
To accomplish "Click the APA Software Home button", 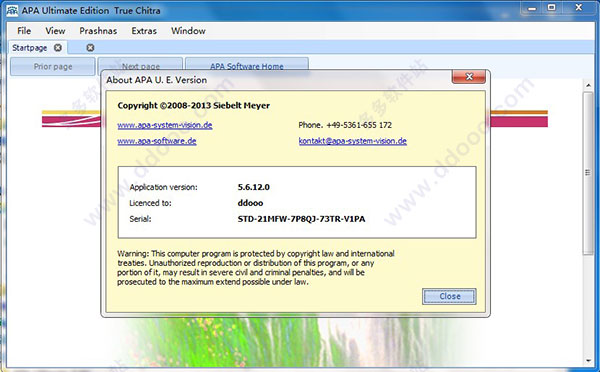I will pyautogui.click(x=247, y=65).
